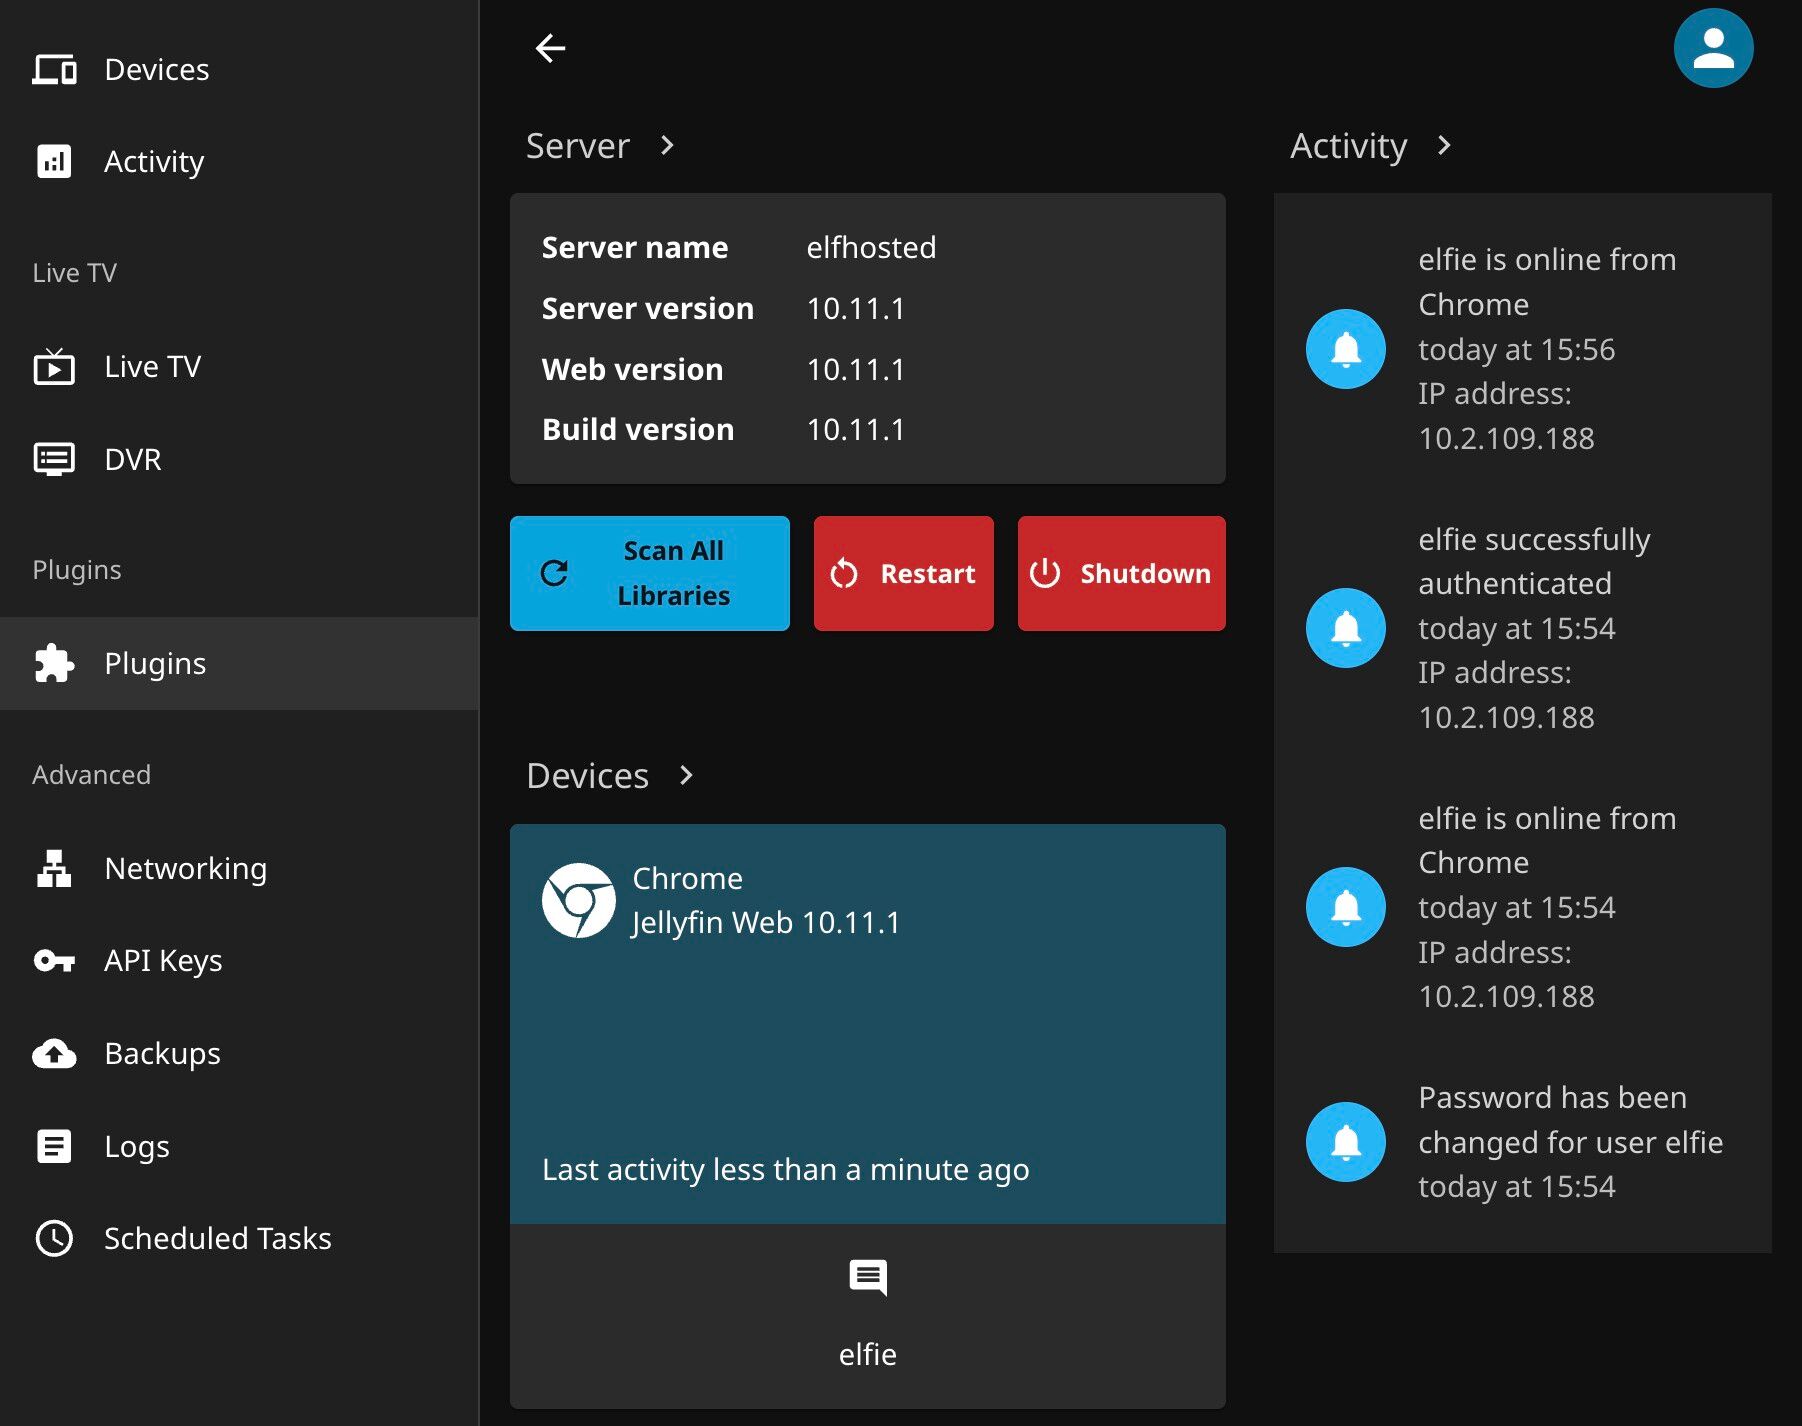Viewport: 1802px width, 1426px height.
Task: Click the Server version value 10.11.1
Action: (856, 308)
